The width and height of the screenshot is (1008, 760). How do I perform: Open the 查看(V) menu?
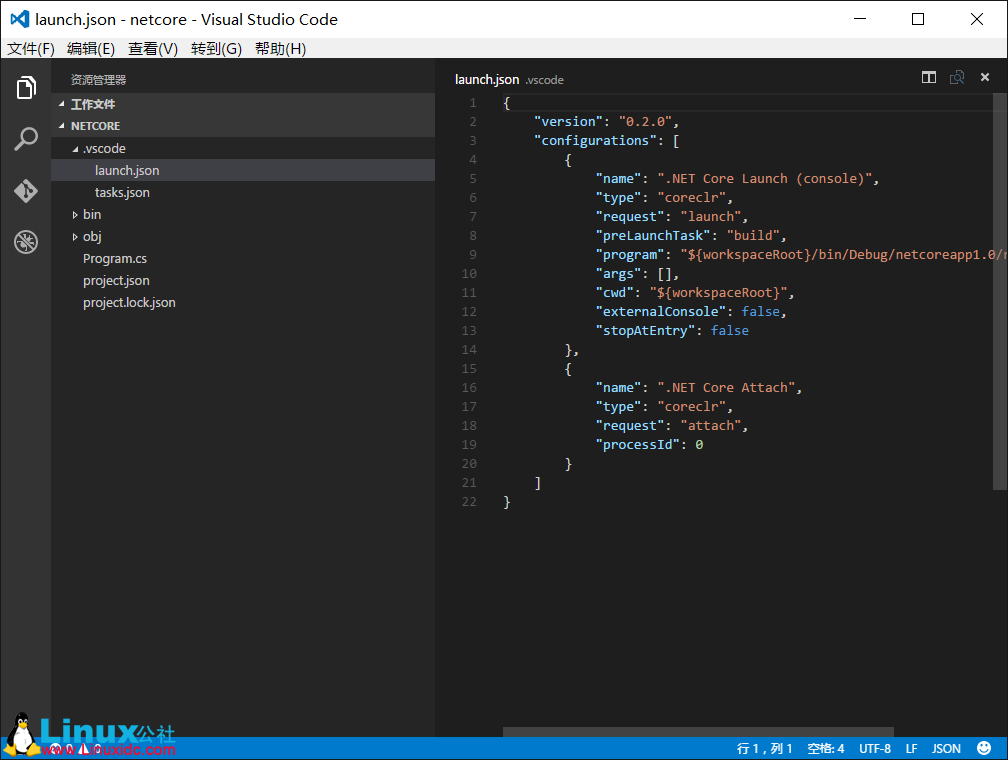tap(153, 49)
